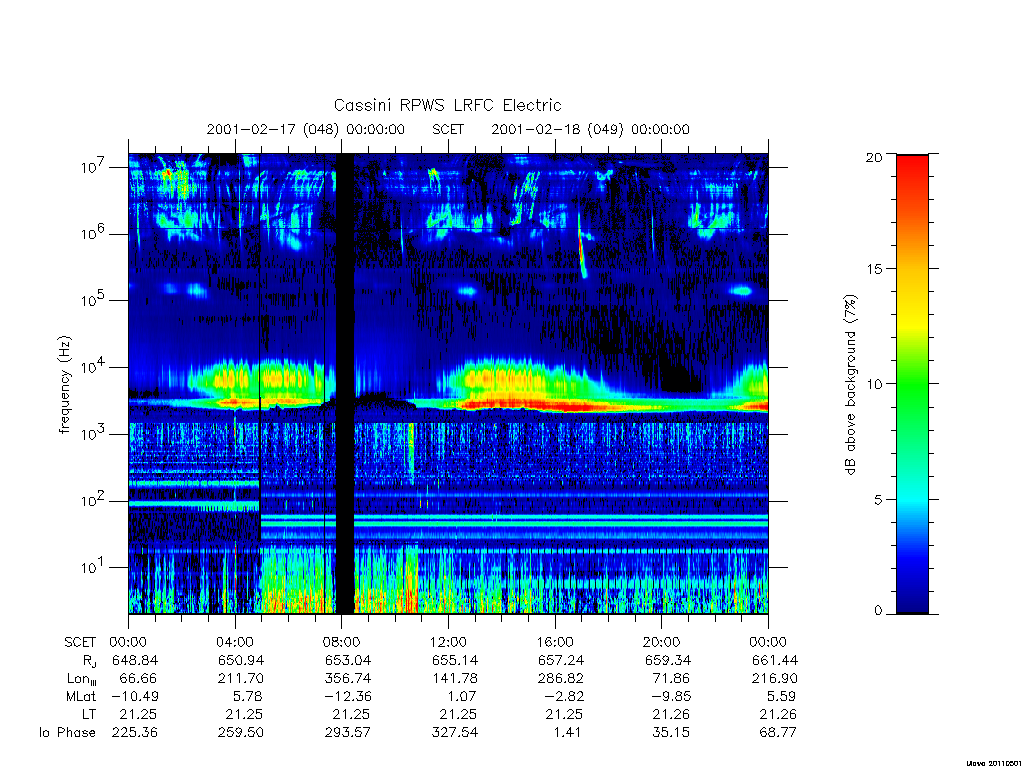Click the RJ value '655.14'
1024x768 pixels.
tap(454, 660)
